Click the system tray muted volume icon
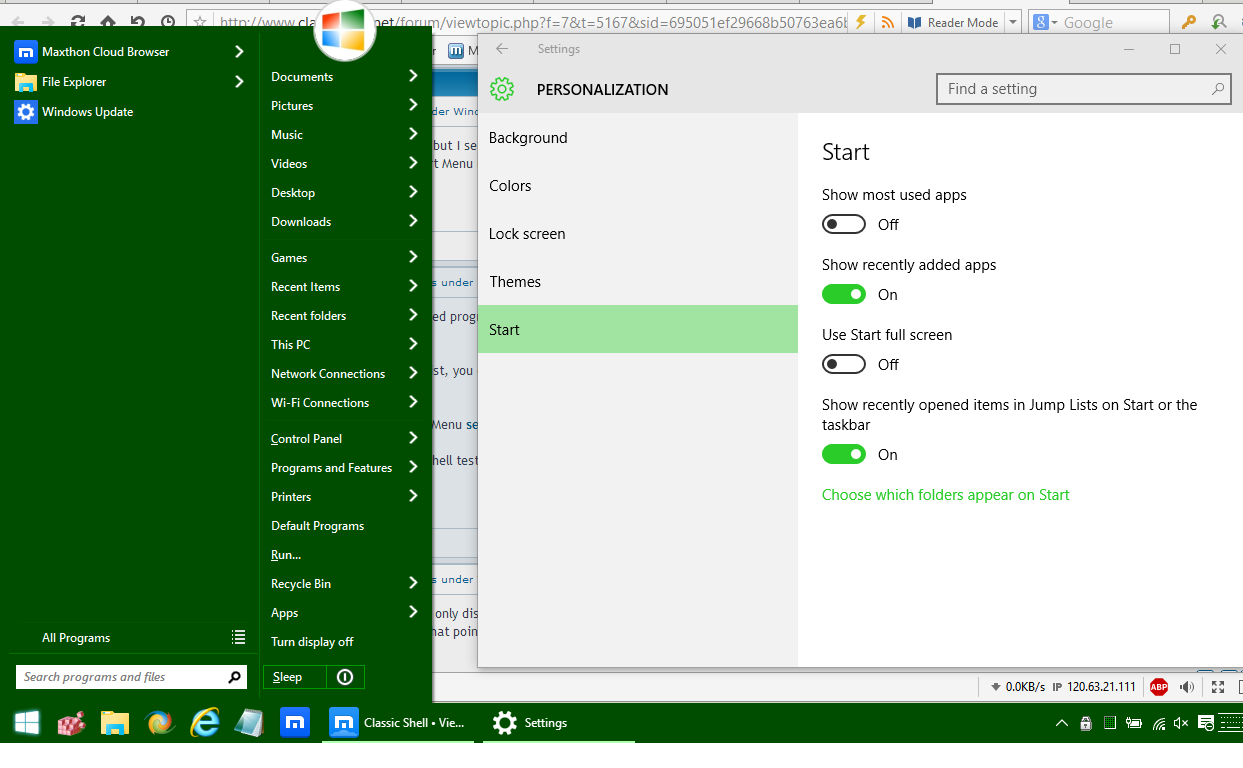Viewport: 1243px width, 768px height. [x=1181, y=723]
